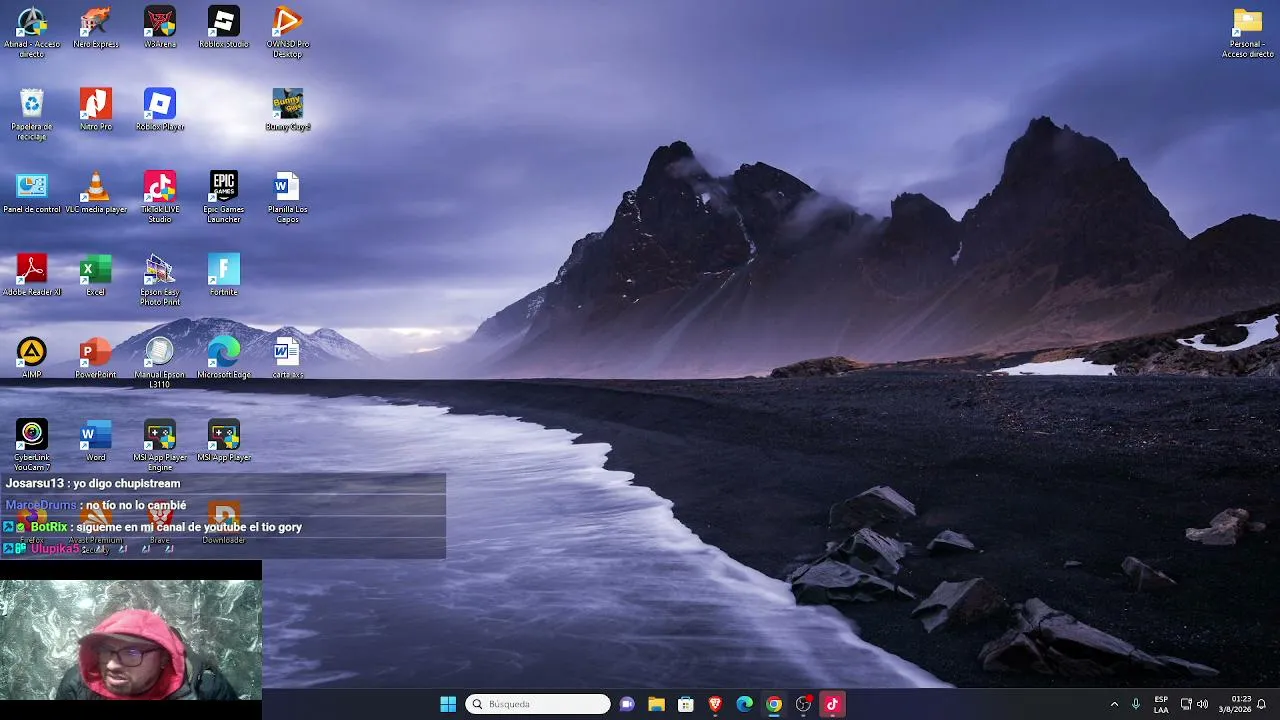The height and width of the screenshot is (720, 1280).
Task: Select the Bunny Guys desktop icon
Action: coord(287,109)
